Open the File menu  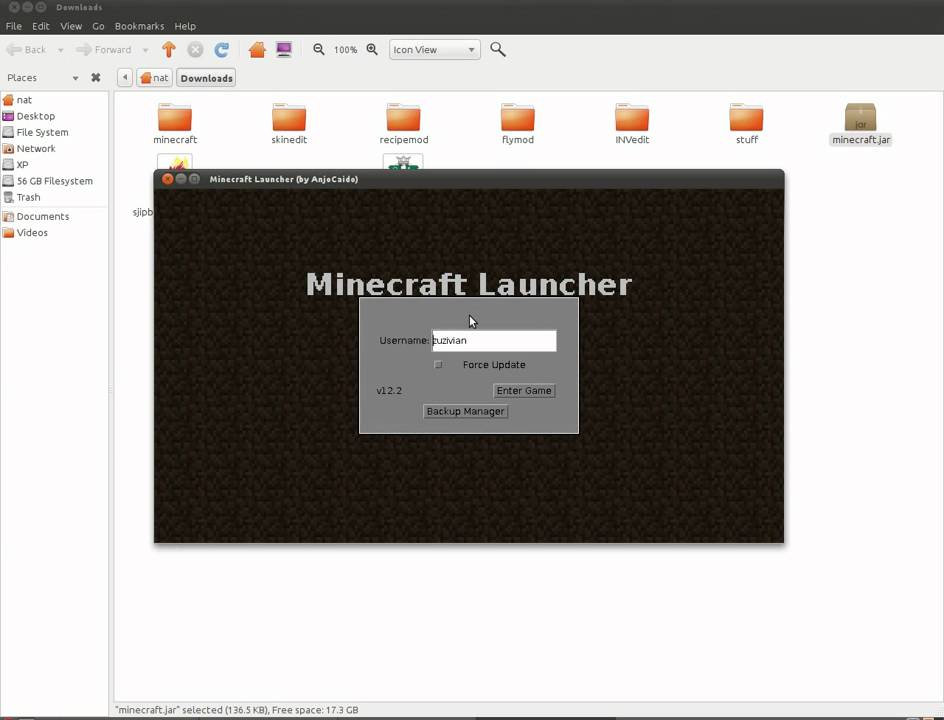pyautogui.click(x=13, y=26)
